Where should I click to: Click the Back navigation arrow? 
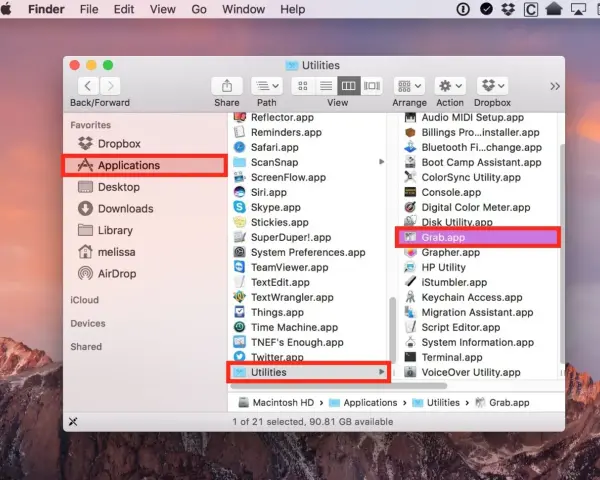point(88,86)
